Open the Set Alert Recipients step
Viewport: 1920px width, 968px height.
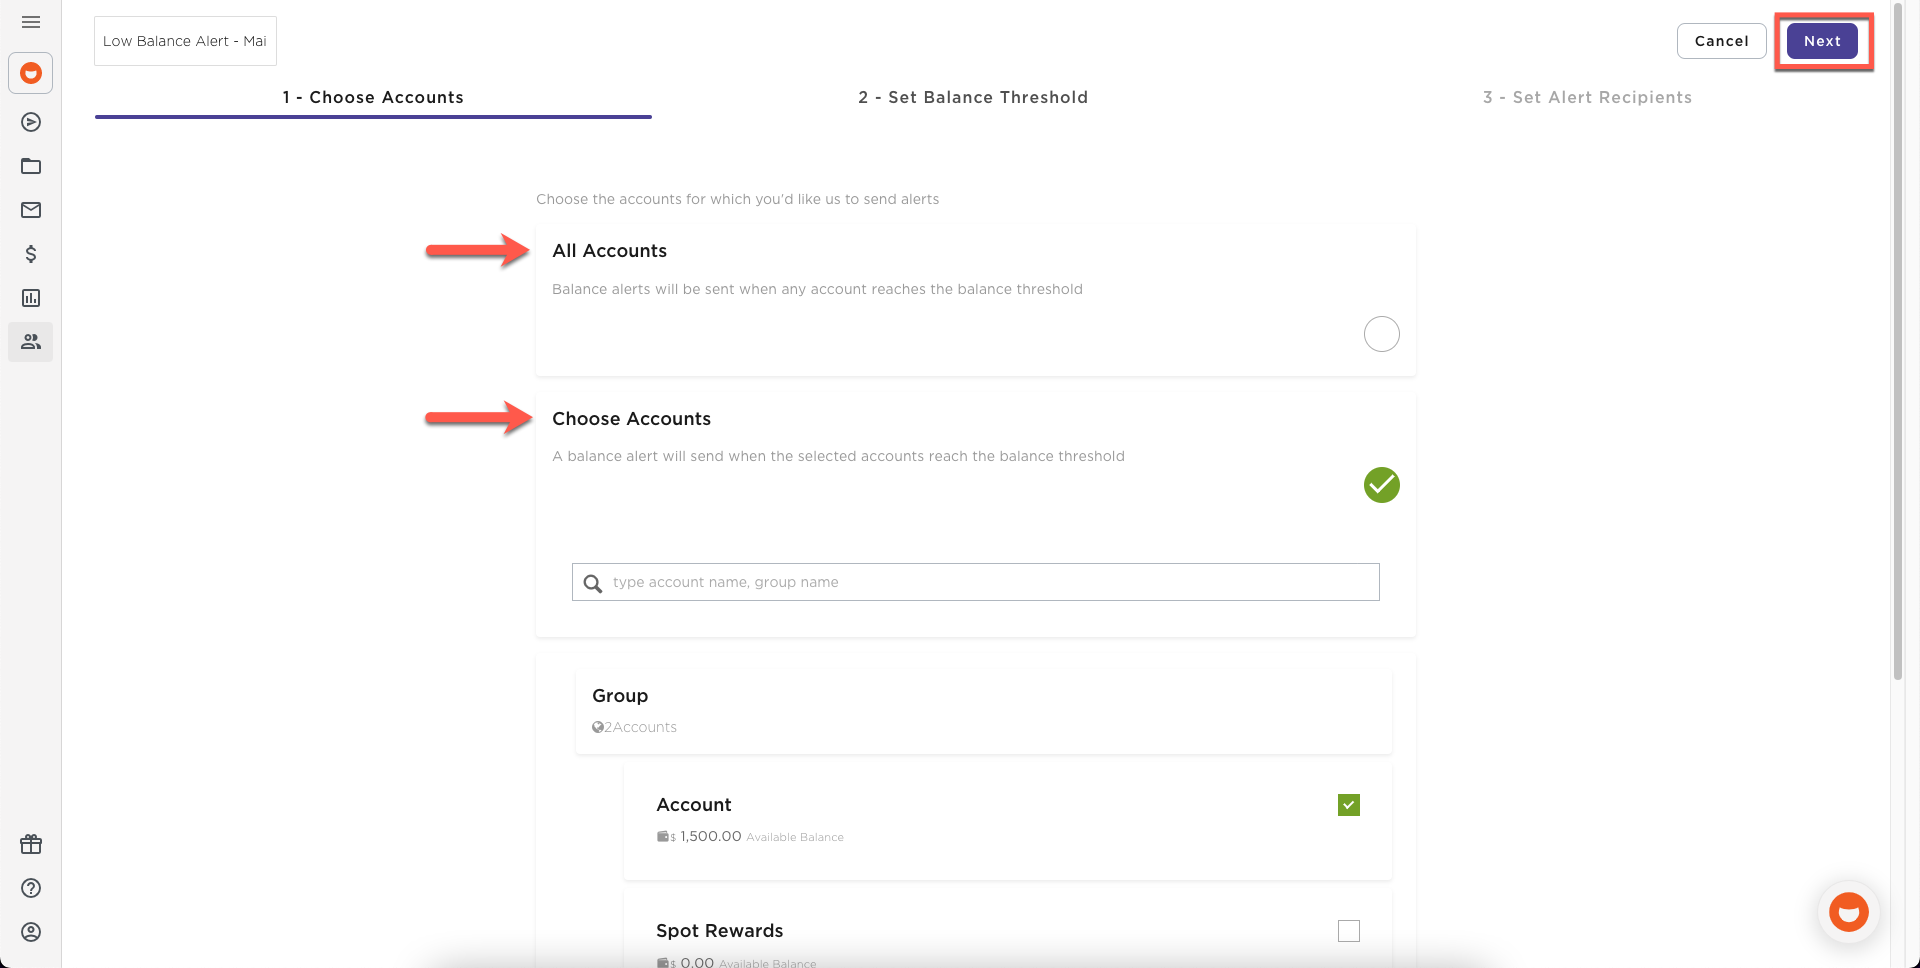[1587, 97]
